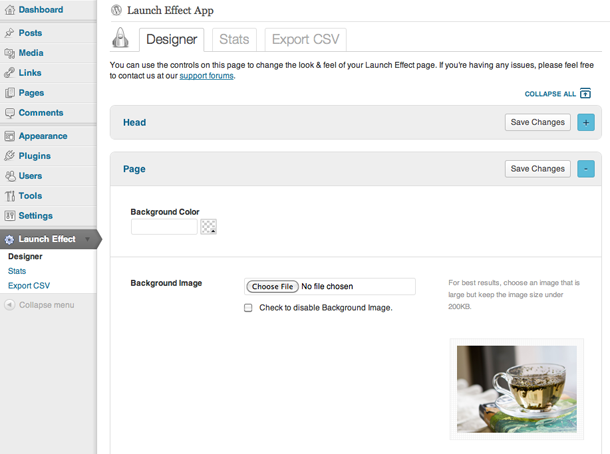Click the Users people icon
610x454 pixels.
coord(10,176)
